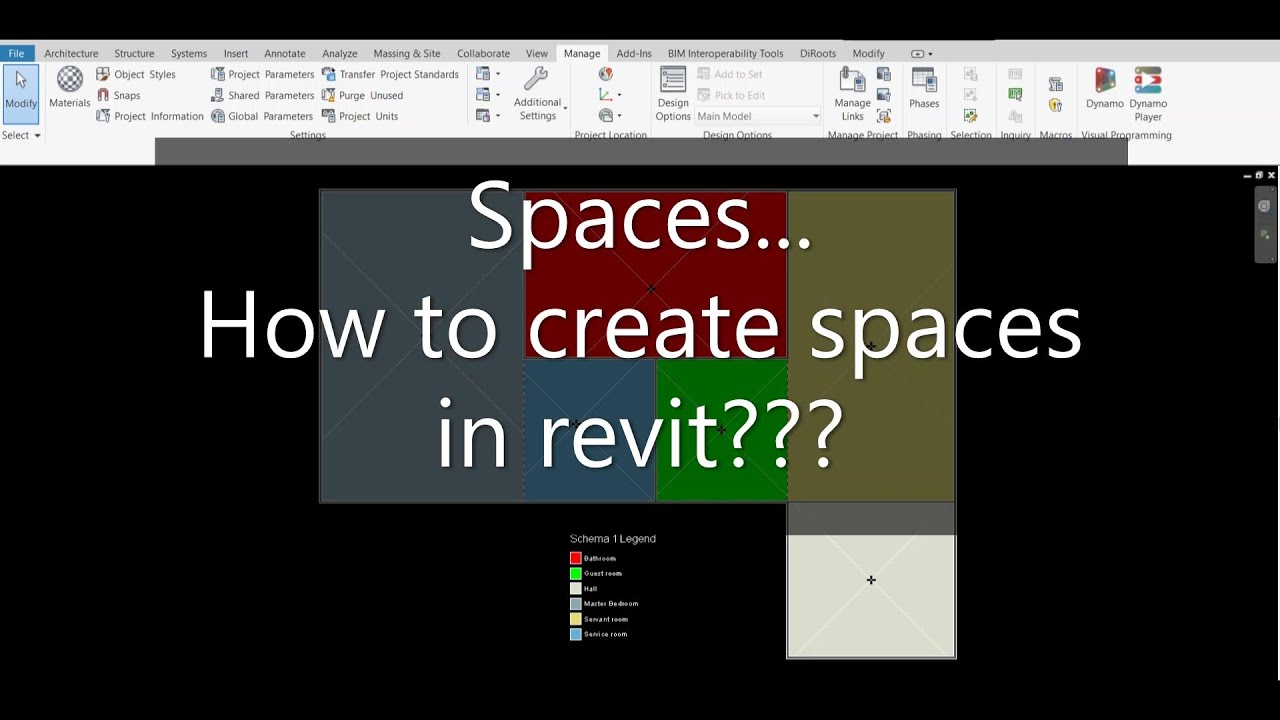The width and height of the screenshot is (1280, 720).
Task: Click the Hall legend swatch
Action: [x=576, y=588]
